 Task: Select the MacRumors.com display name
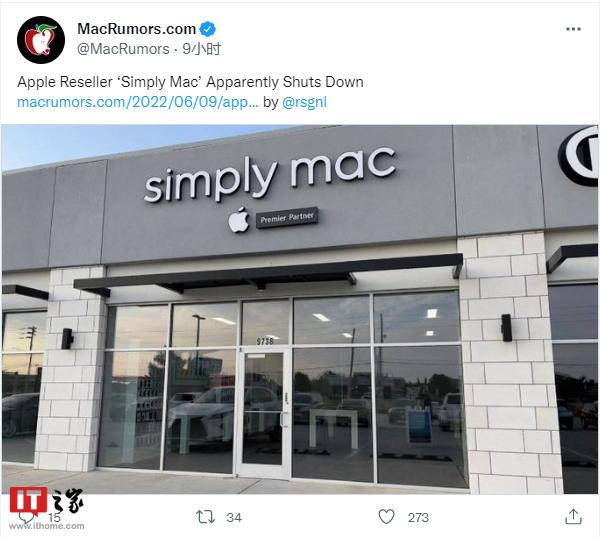pos(136,29)
